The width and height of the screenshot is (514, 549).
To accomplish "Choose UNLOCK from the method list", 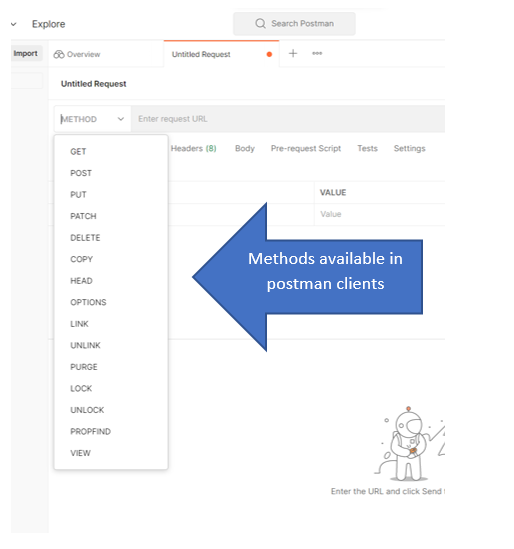I will (111, 410).
